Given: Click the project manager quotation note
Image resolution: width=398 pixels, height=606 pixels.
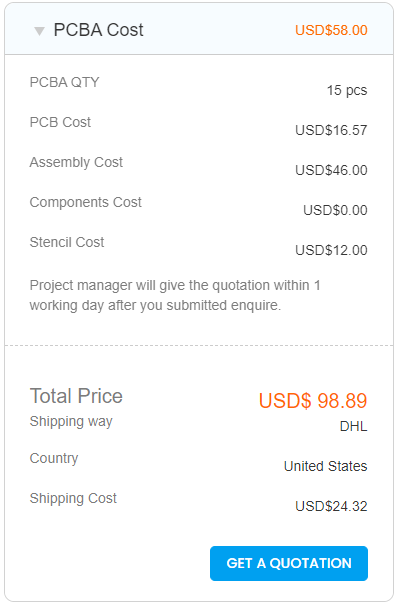Looking at the screenshot, I should coord(175,295).
